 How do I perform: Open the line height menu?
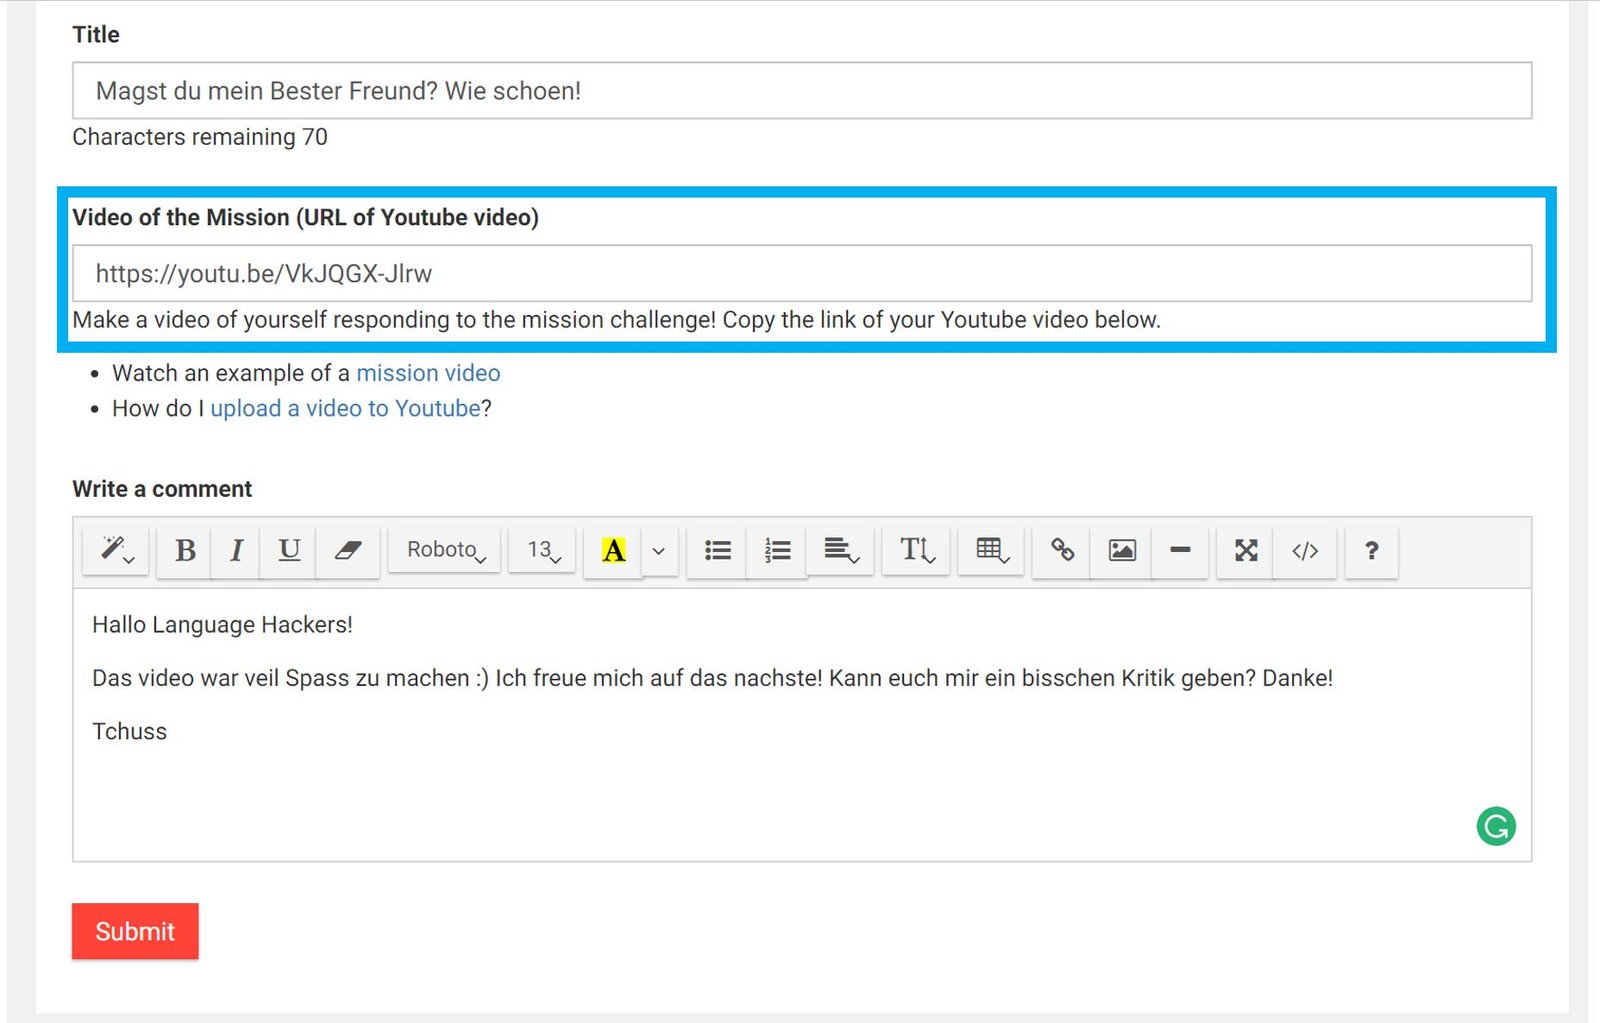(916, 550)
